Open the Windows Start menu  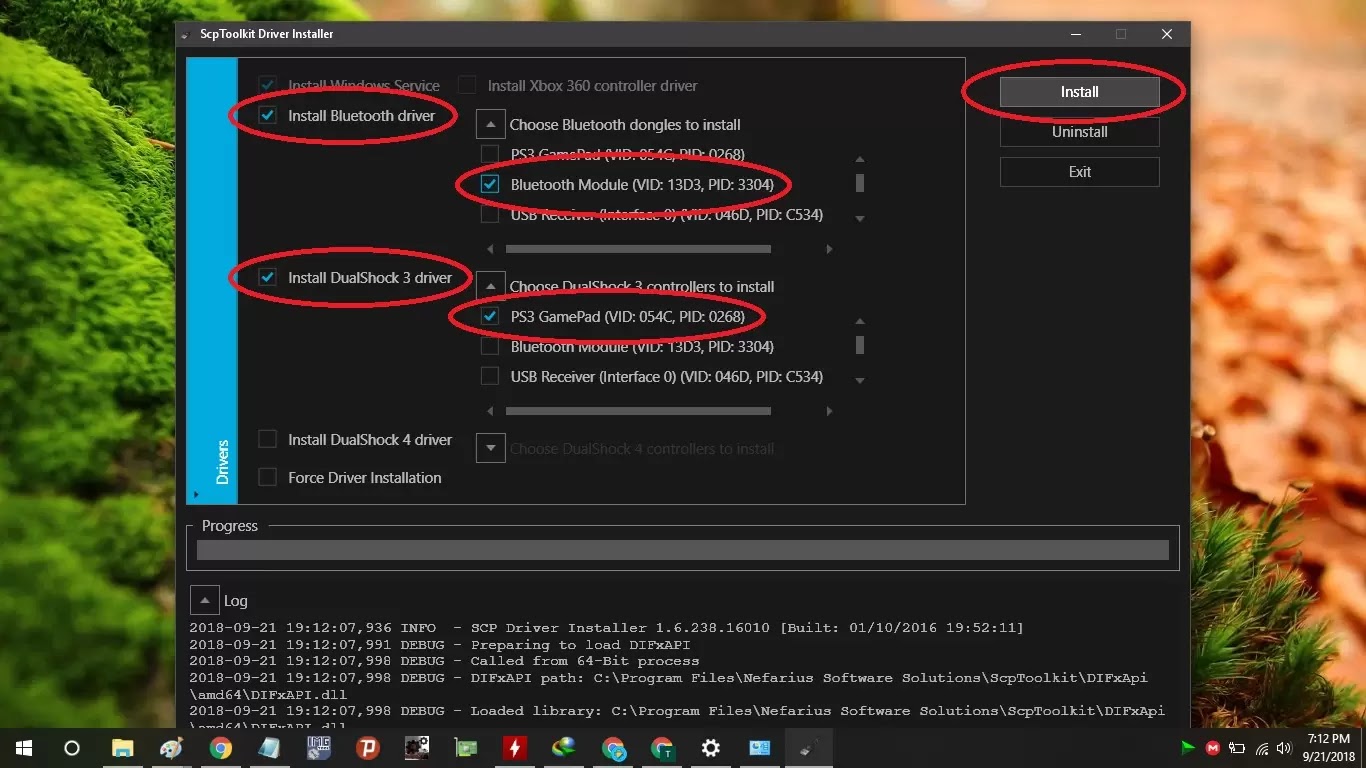[23, 748]
